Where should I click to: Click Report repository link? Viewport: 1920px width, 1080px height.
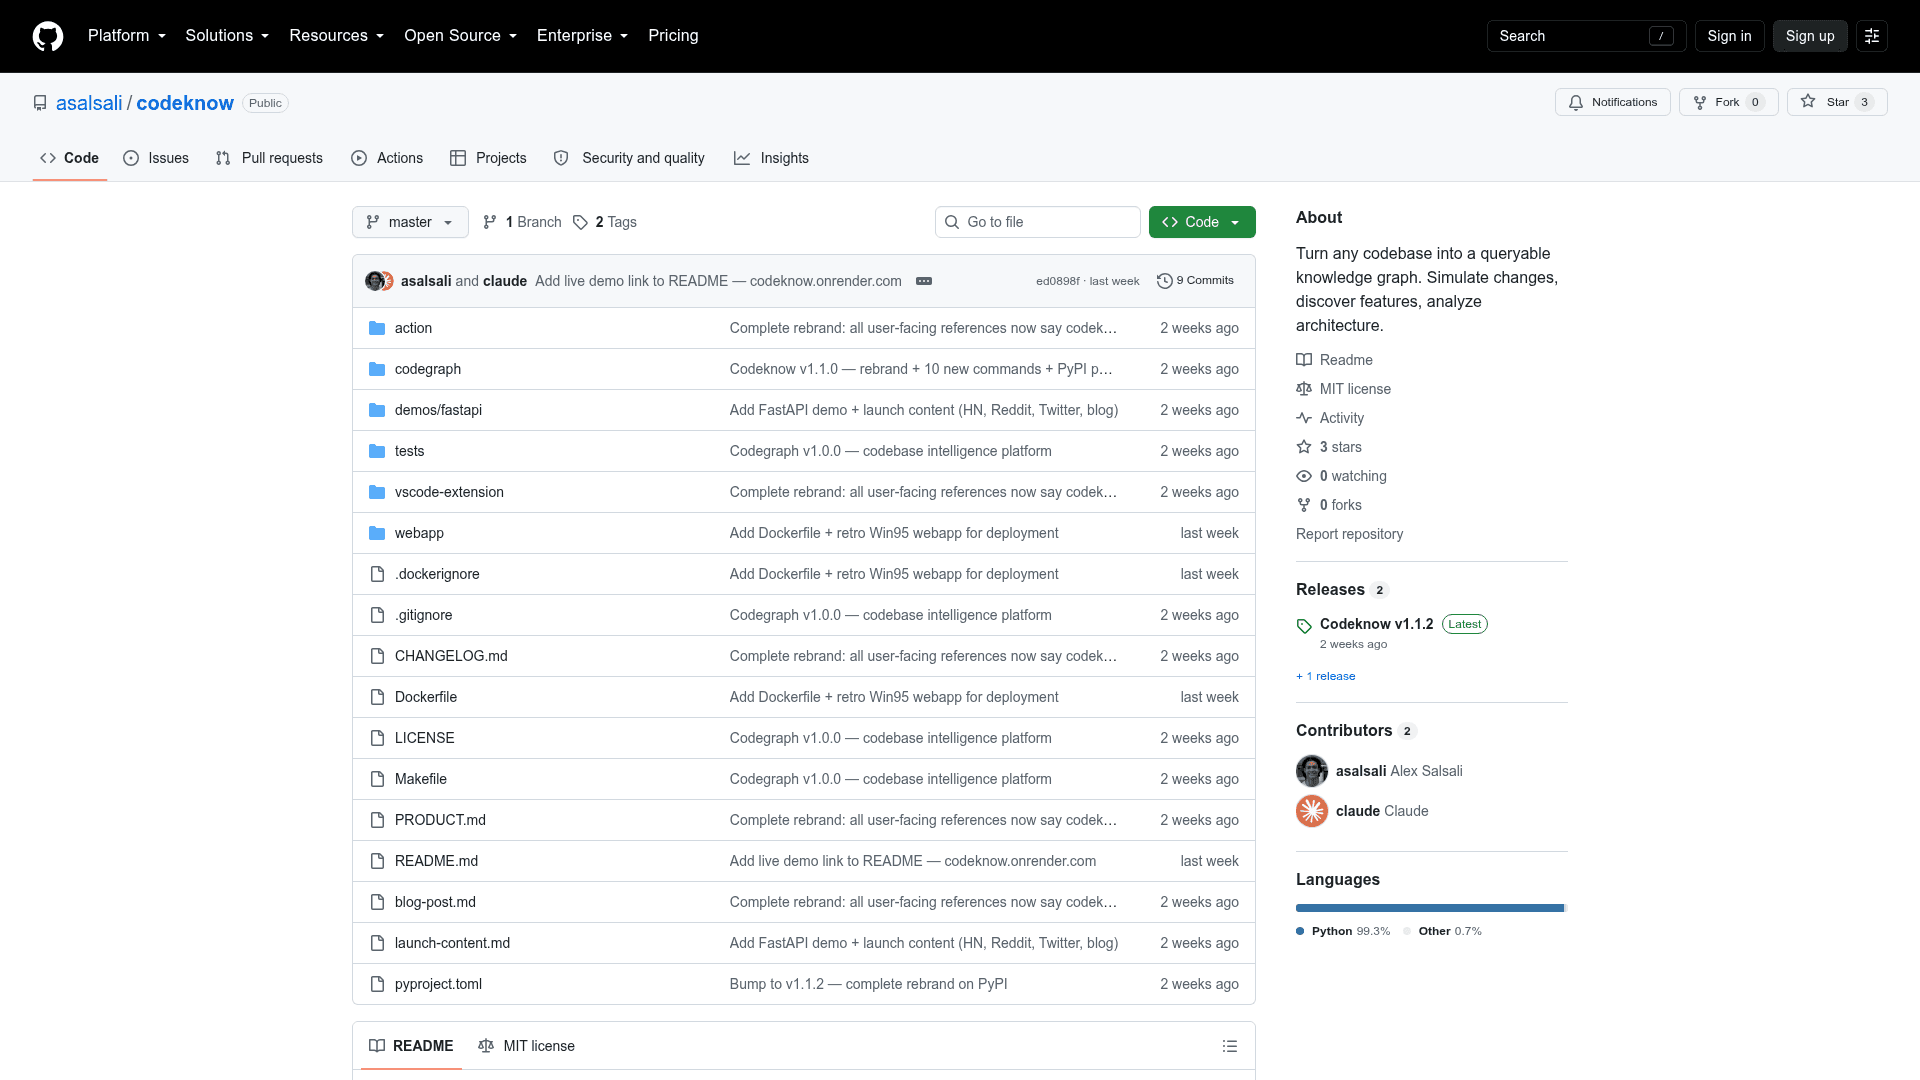pos(1349,534)
